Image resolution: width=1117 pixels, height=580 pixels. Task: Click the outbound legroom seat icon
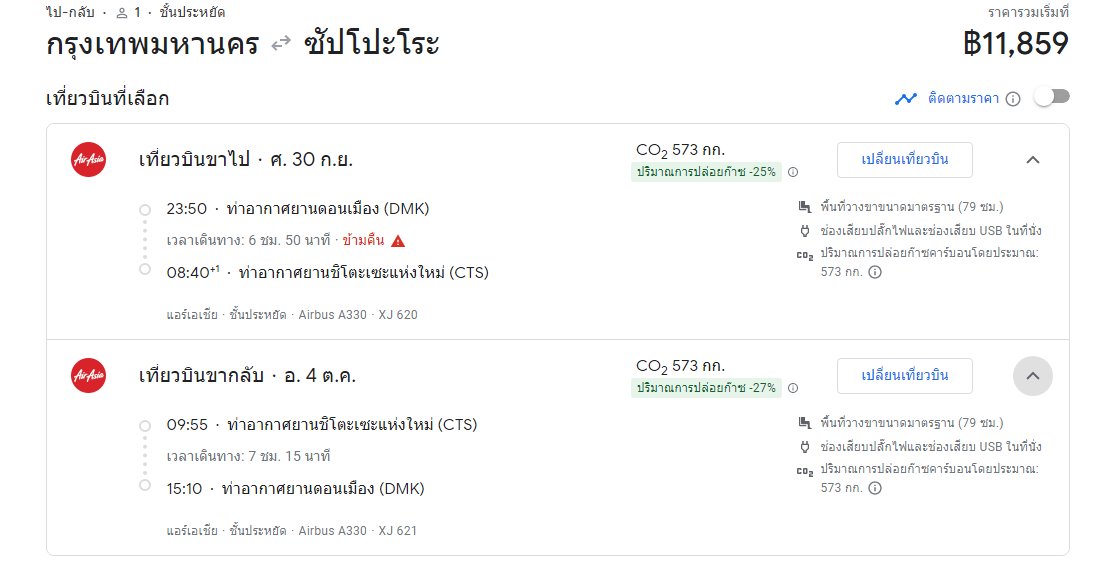point(804,207)
